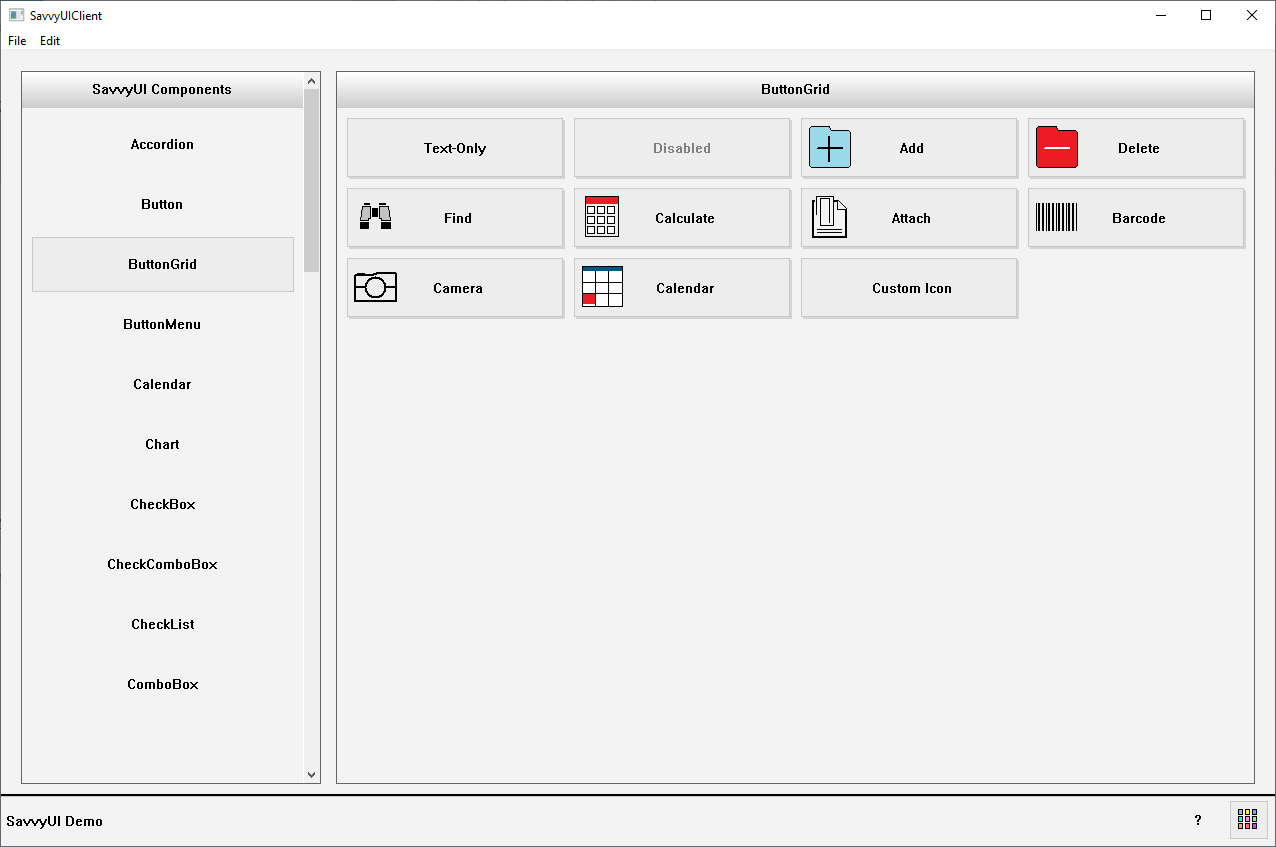This screenshot has height=847, width=1276.
Task: Click the Attach paperclip document icon
Action: tap(829, 217)
